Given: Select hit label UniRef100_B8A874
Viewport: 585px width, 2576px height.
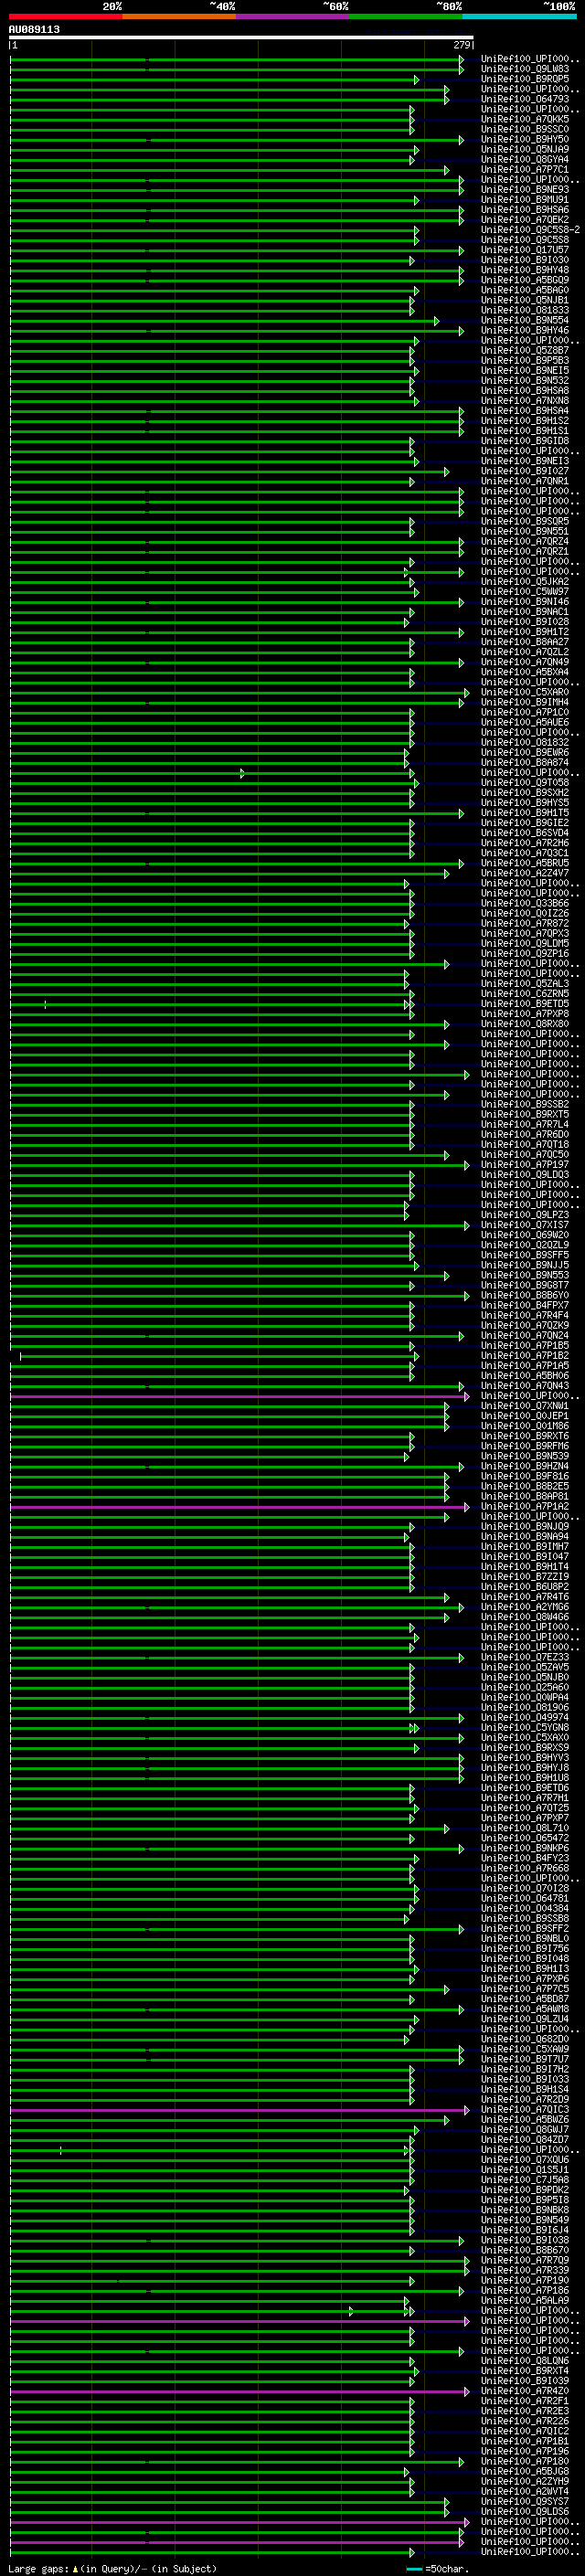Looking at the screenshot, I should pos(525,763).
